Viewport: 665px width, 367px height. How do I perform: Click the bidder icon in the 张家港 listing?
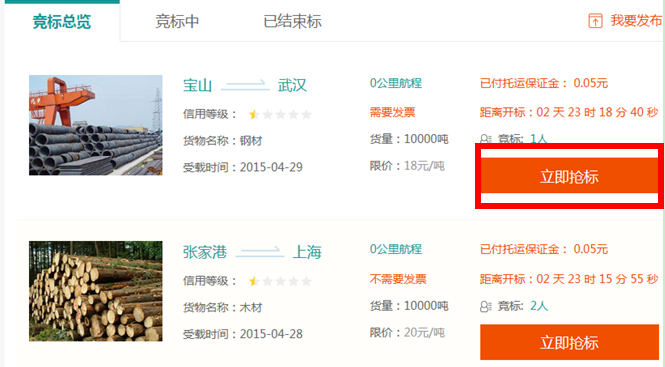tap(486, 306)
